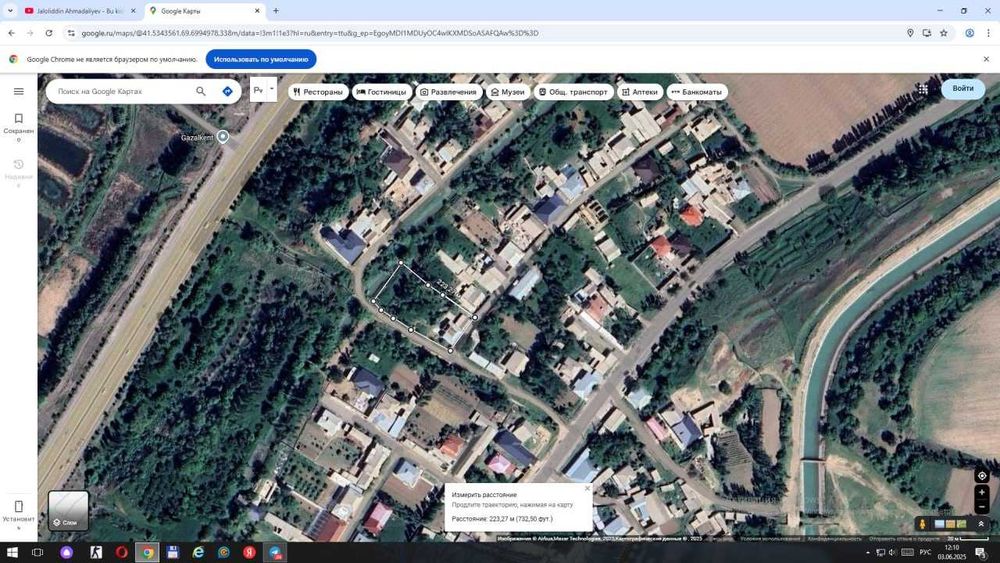Close the Google Карты tab
Screen dimensions: 1000x563
pyautogui.click(x=257, y=11)
